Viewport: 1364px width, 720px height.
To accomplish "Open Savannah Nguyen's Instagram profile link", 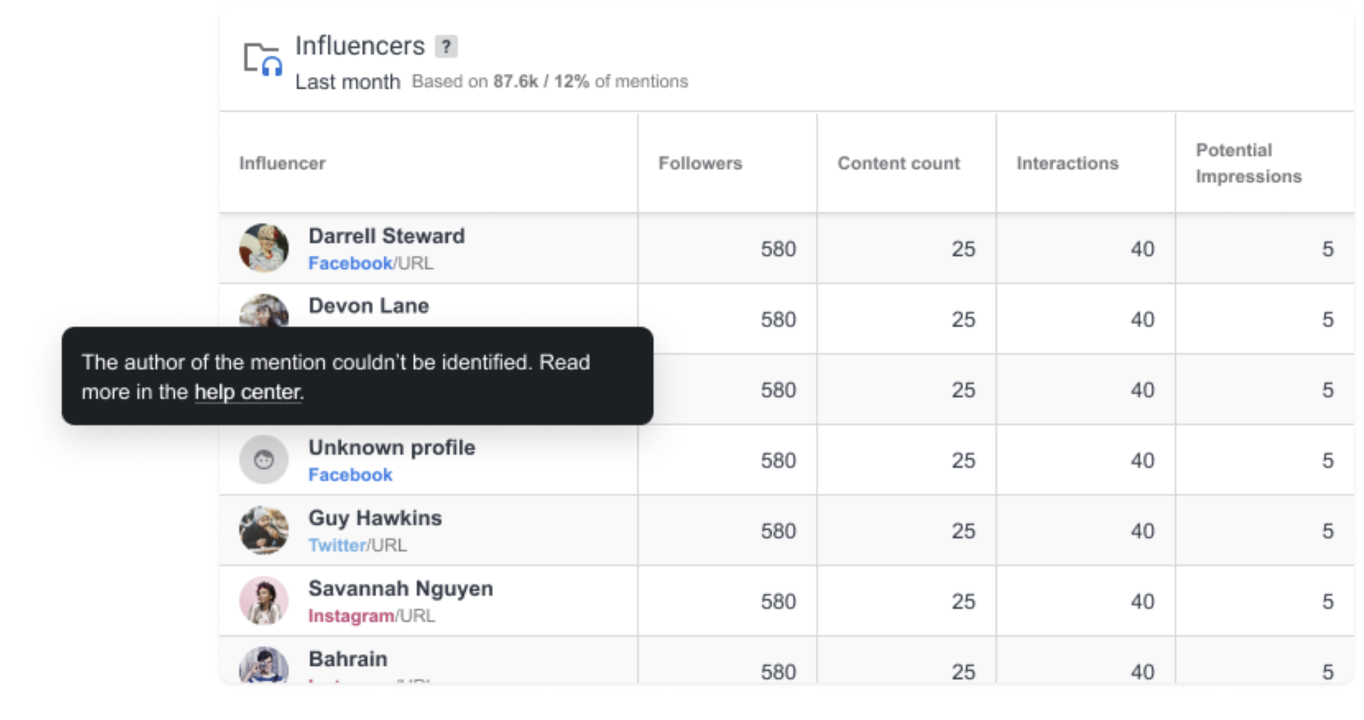I will click(351, 616).
